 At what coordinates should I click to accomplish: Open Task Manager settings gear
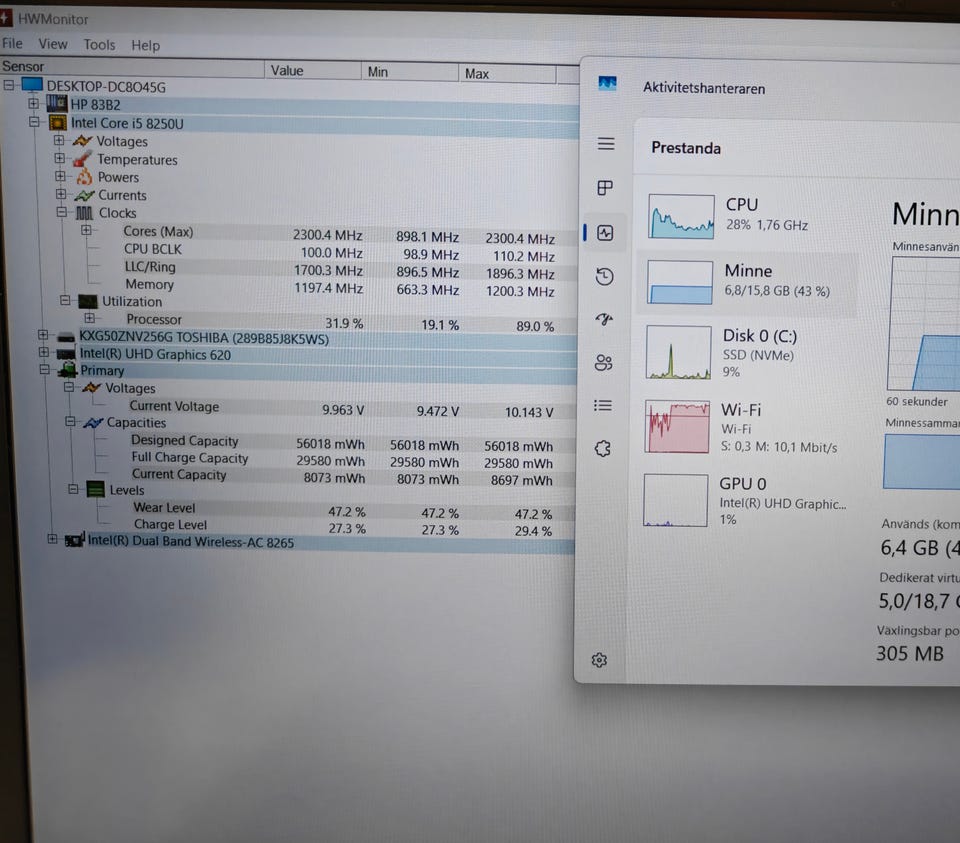pos(599,660)
